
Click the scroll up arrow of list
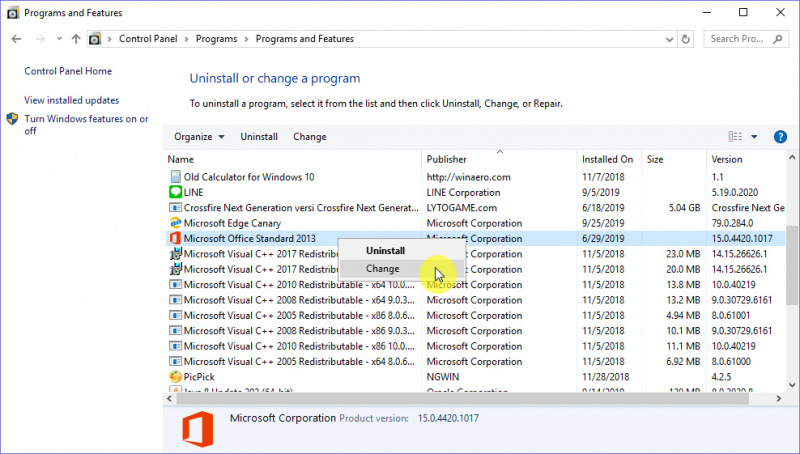pos(792,157)
